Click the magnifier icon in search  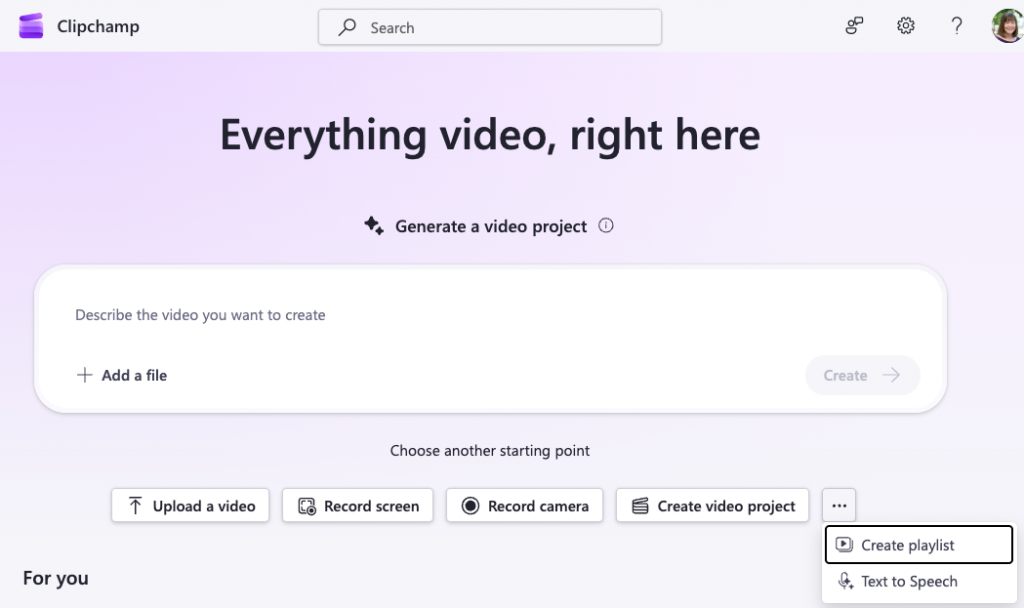click(347, 27)
